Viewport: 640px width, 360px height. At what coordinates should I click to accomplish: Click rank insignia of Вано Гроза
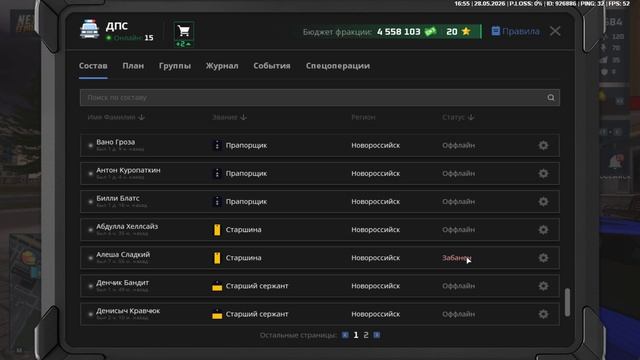pyautogui.click(x=217, y=145)
